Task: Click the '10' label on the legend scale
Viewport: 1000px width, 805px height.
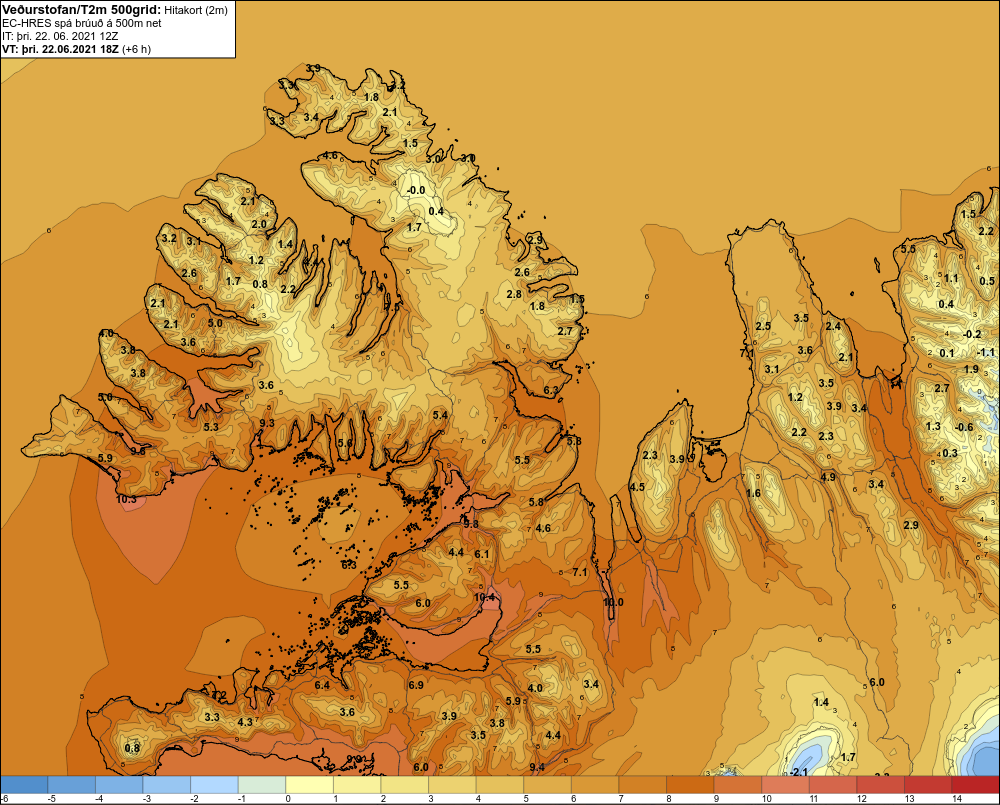Action: point(767,799)
